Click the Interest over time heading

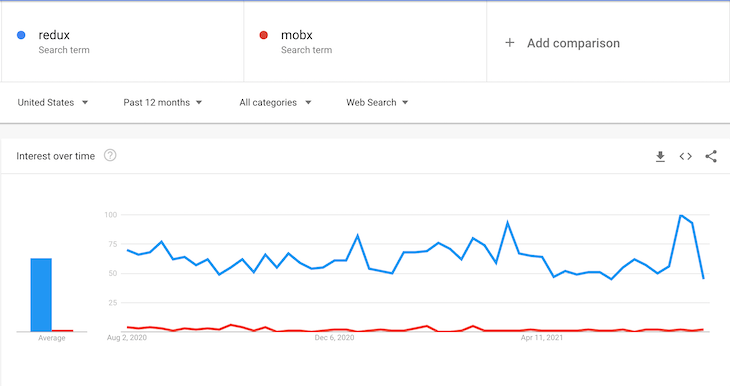tap(55, 156)
